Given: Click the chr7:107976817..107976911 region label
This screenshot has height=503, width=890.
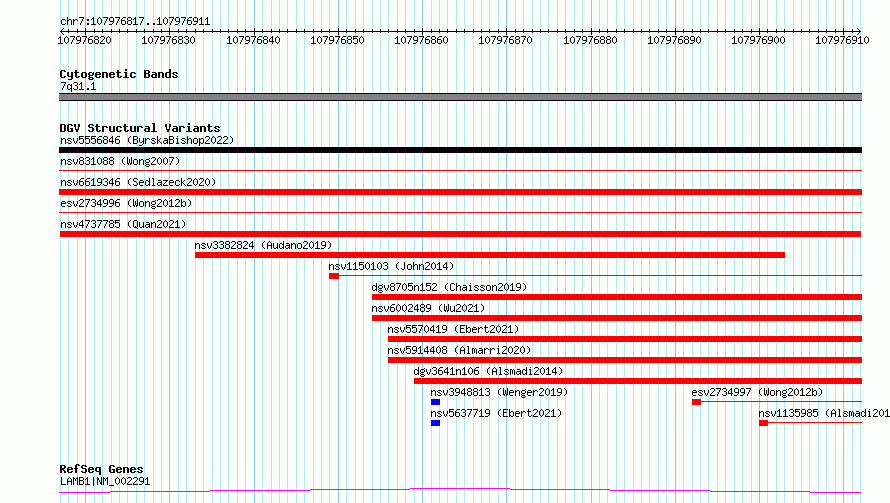Looking at the screenshot, I should pos(135,21).
